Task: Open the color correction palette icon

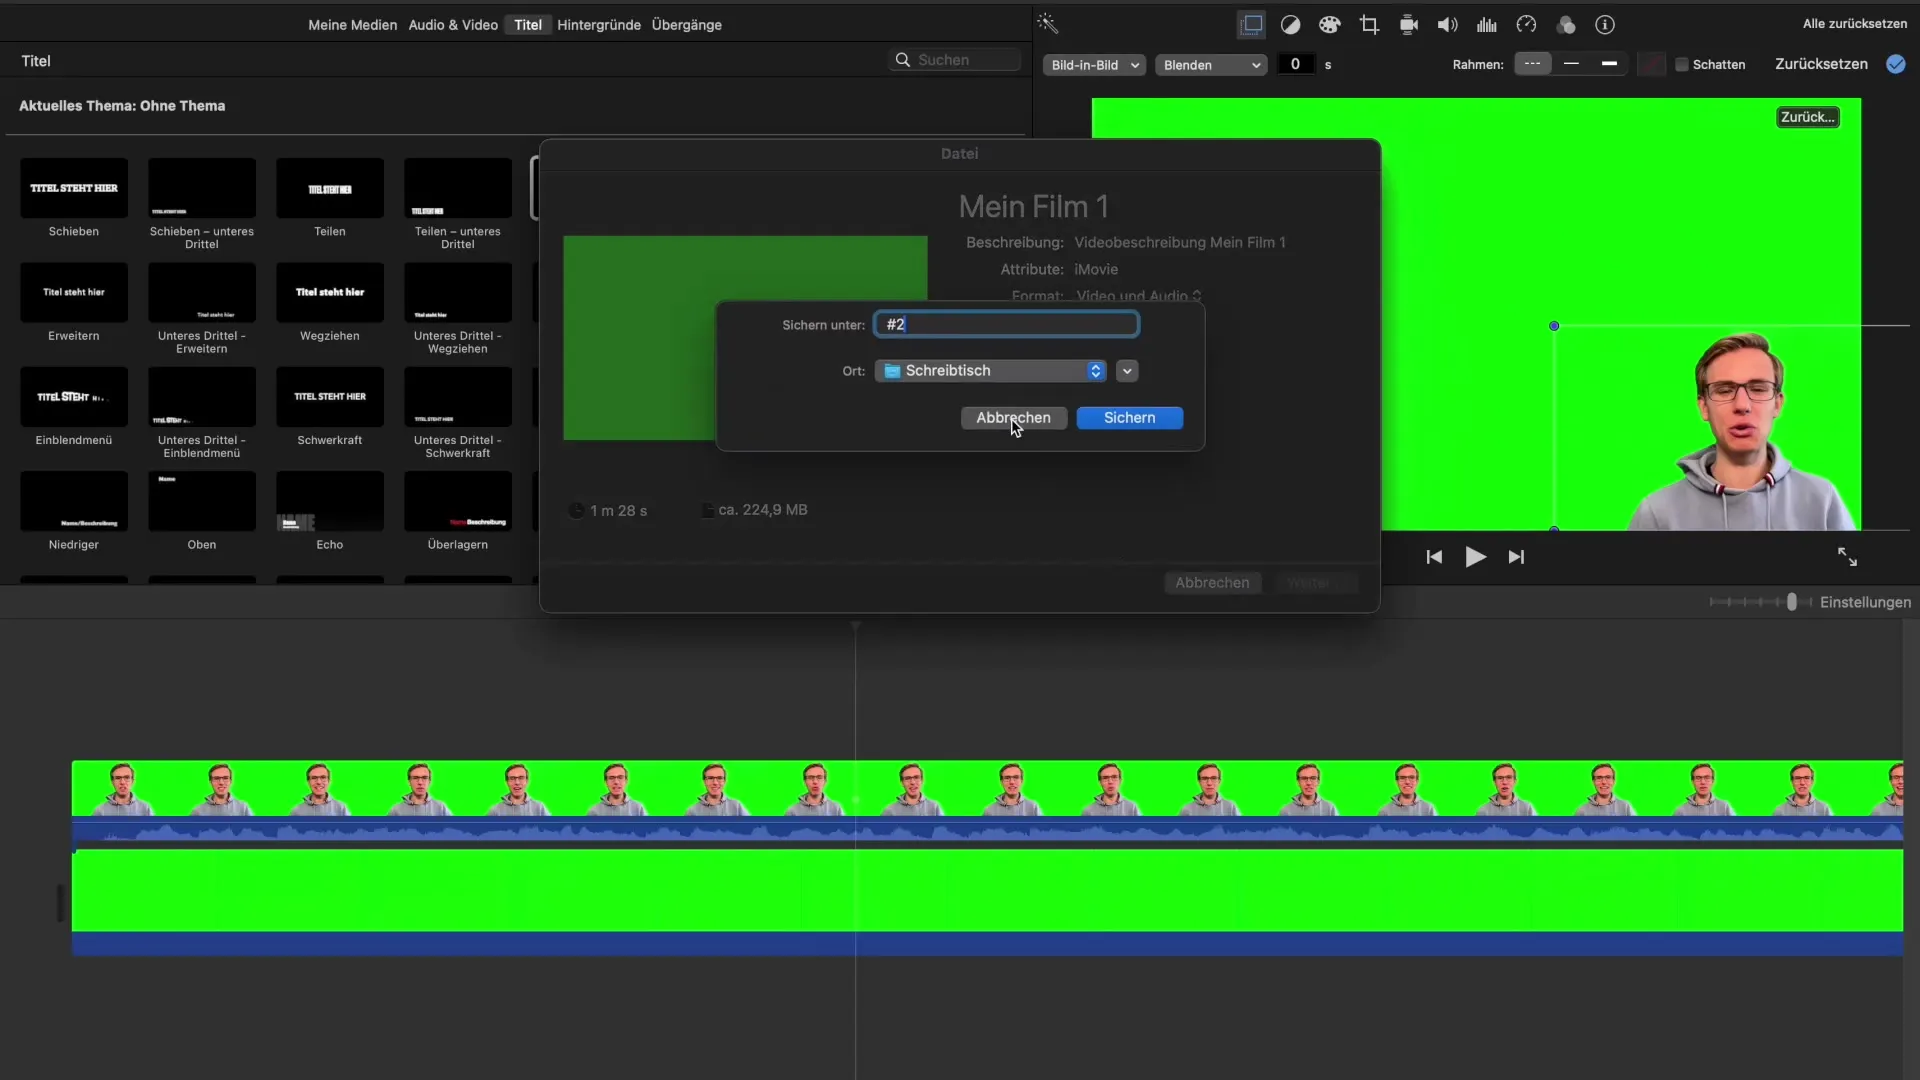Action: pyautogui.click(x=1329, y=25)
